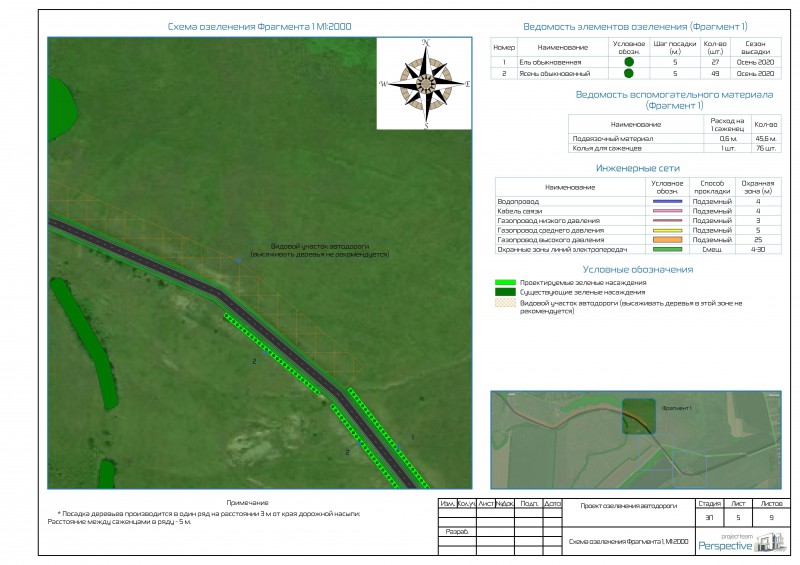Select the pink Кабель связи line swatch
The height and width of the screenshot is (565, 800).
click(x=667, y=211)
